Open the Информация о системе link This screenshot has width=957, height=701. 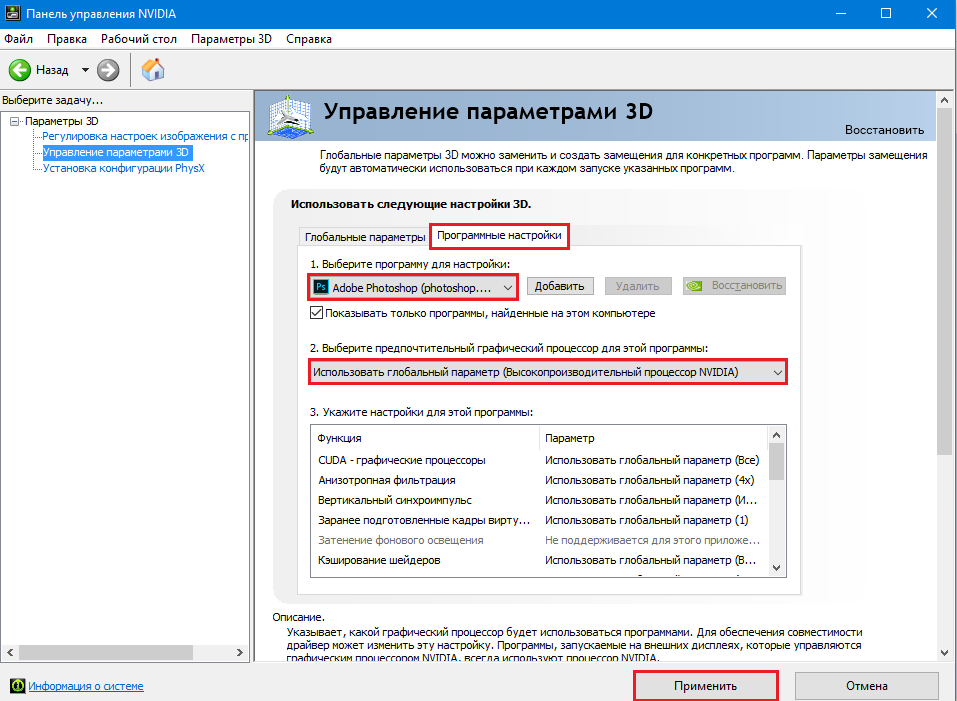coord(86,686)
